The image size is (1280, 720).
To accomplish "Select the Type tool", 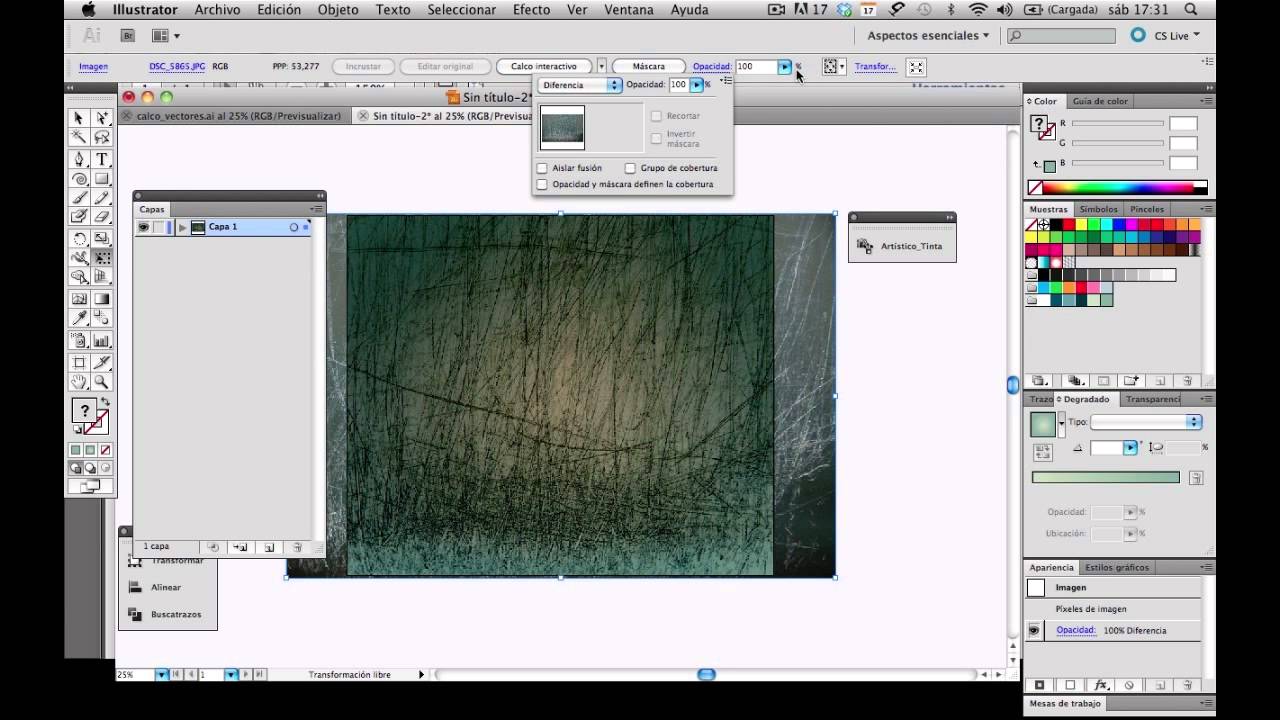I will pyautogui.click(x=101, y=159).
